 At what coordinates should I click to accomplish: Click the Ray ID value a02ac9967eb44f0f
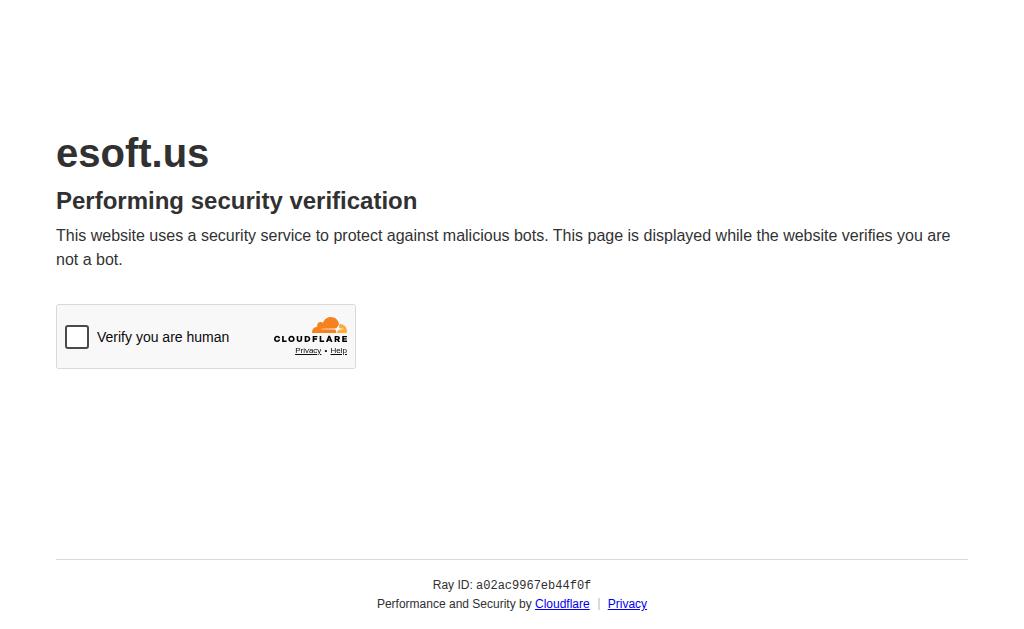533,585
